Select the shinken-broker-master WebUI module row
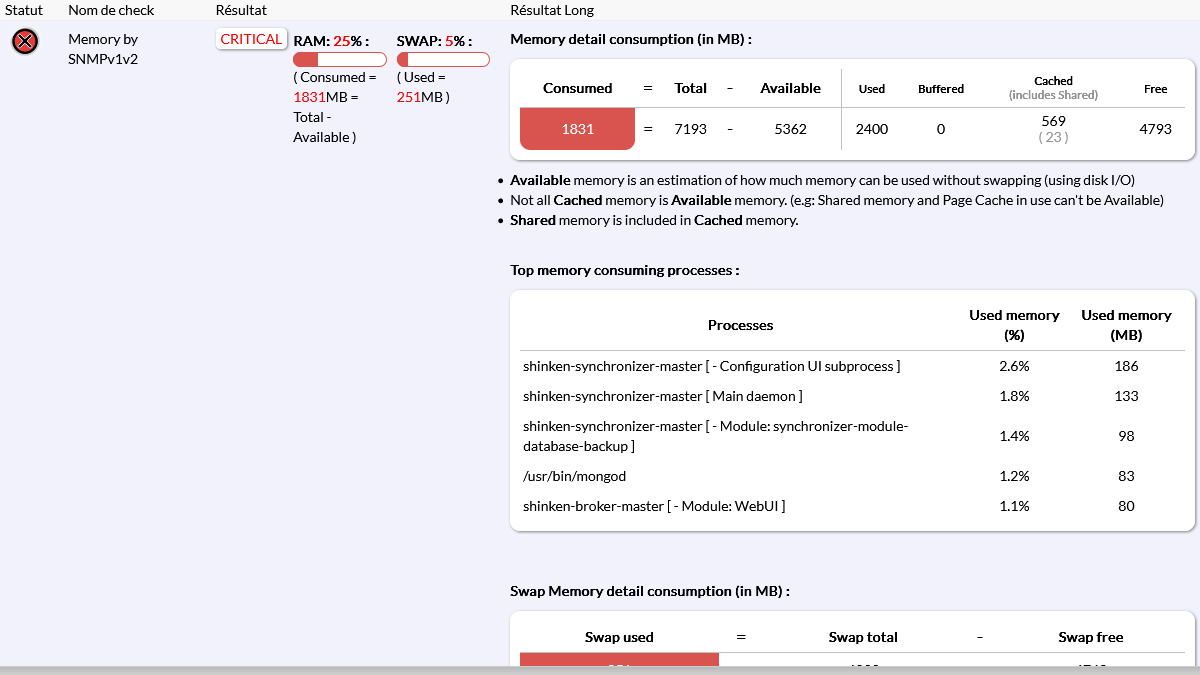This screenshot has width=1200, height=675. coord(653,506)
